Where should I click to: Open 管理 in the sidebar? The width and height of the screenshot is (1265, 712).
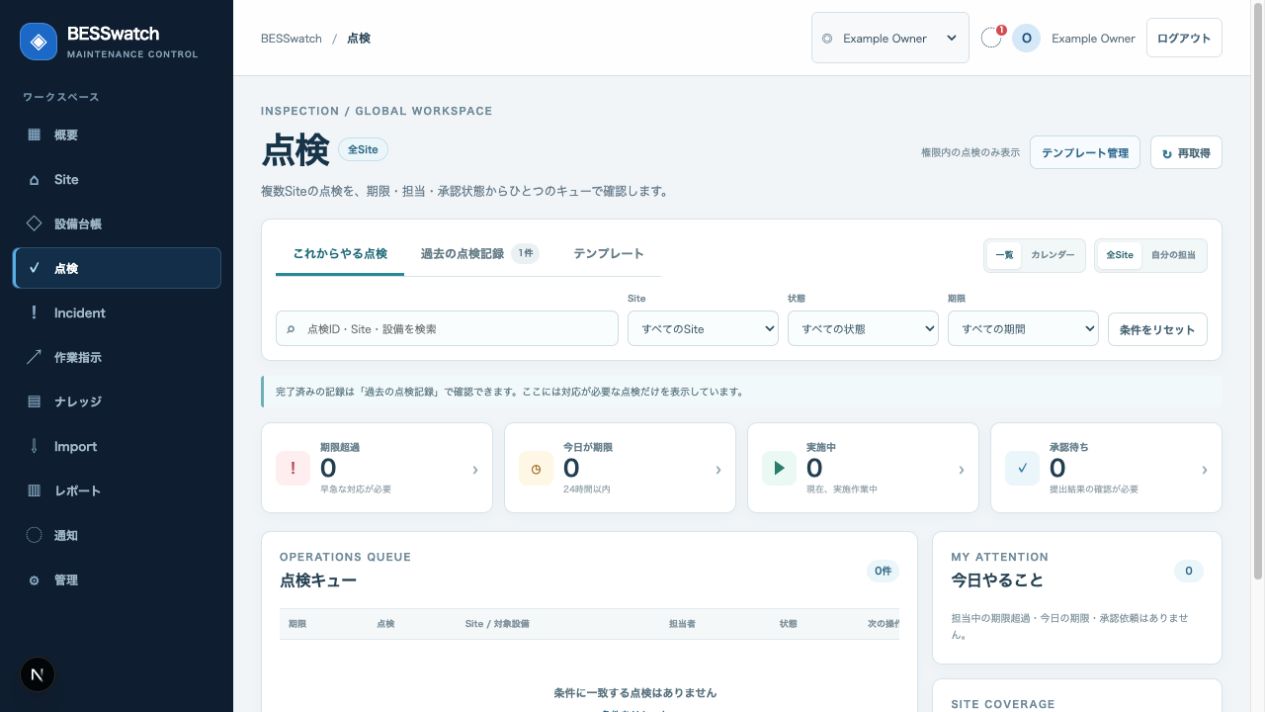click(117, 580)
